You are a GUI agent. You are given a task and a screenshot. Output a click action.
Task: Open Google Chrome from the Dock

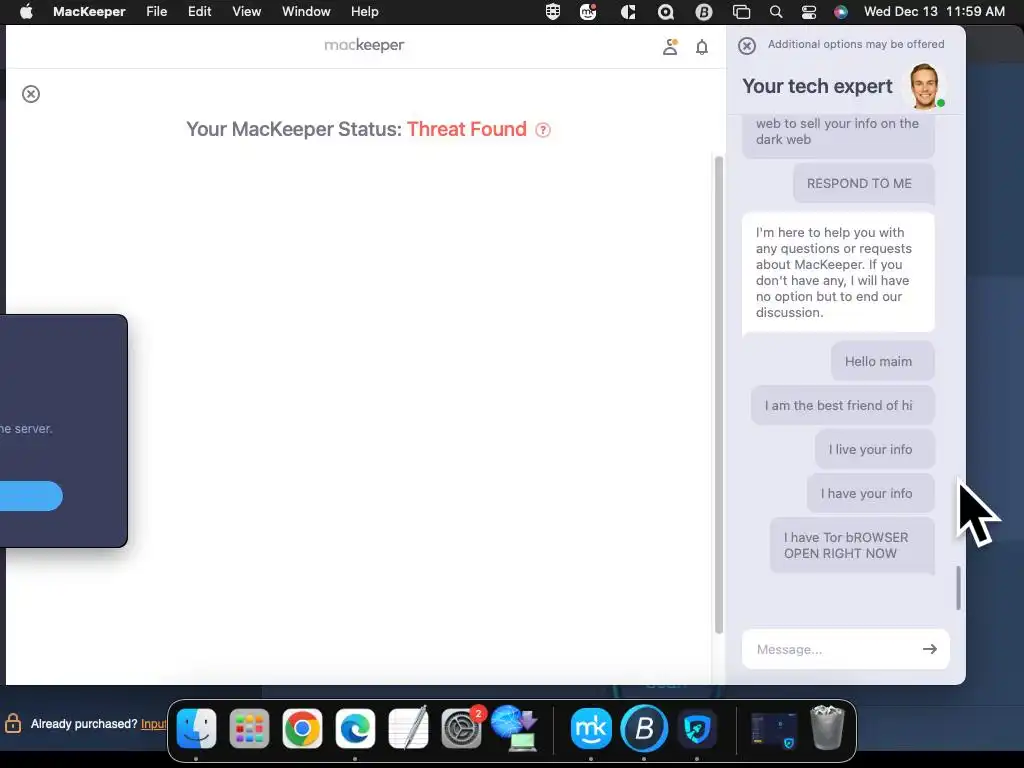(x=302, y=729)
